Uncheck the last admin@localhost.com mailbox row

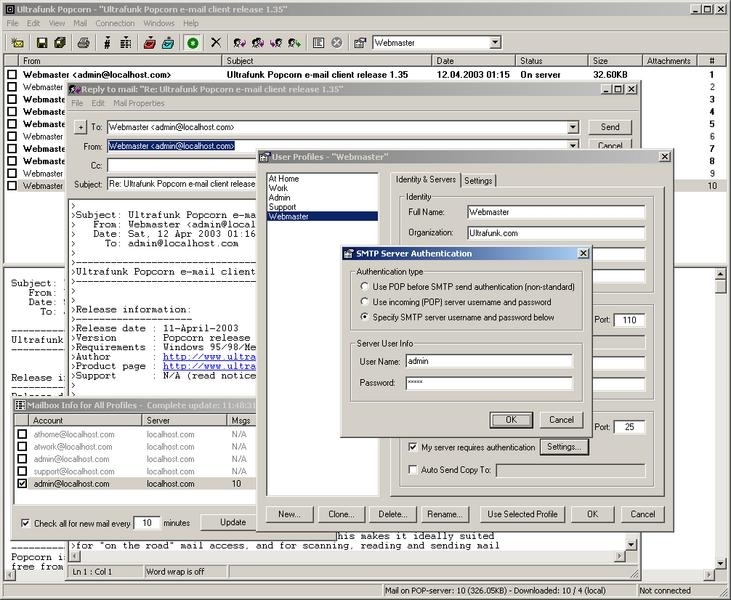click(22, 483)
